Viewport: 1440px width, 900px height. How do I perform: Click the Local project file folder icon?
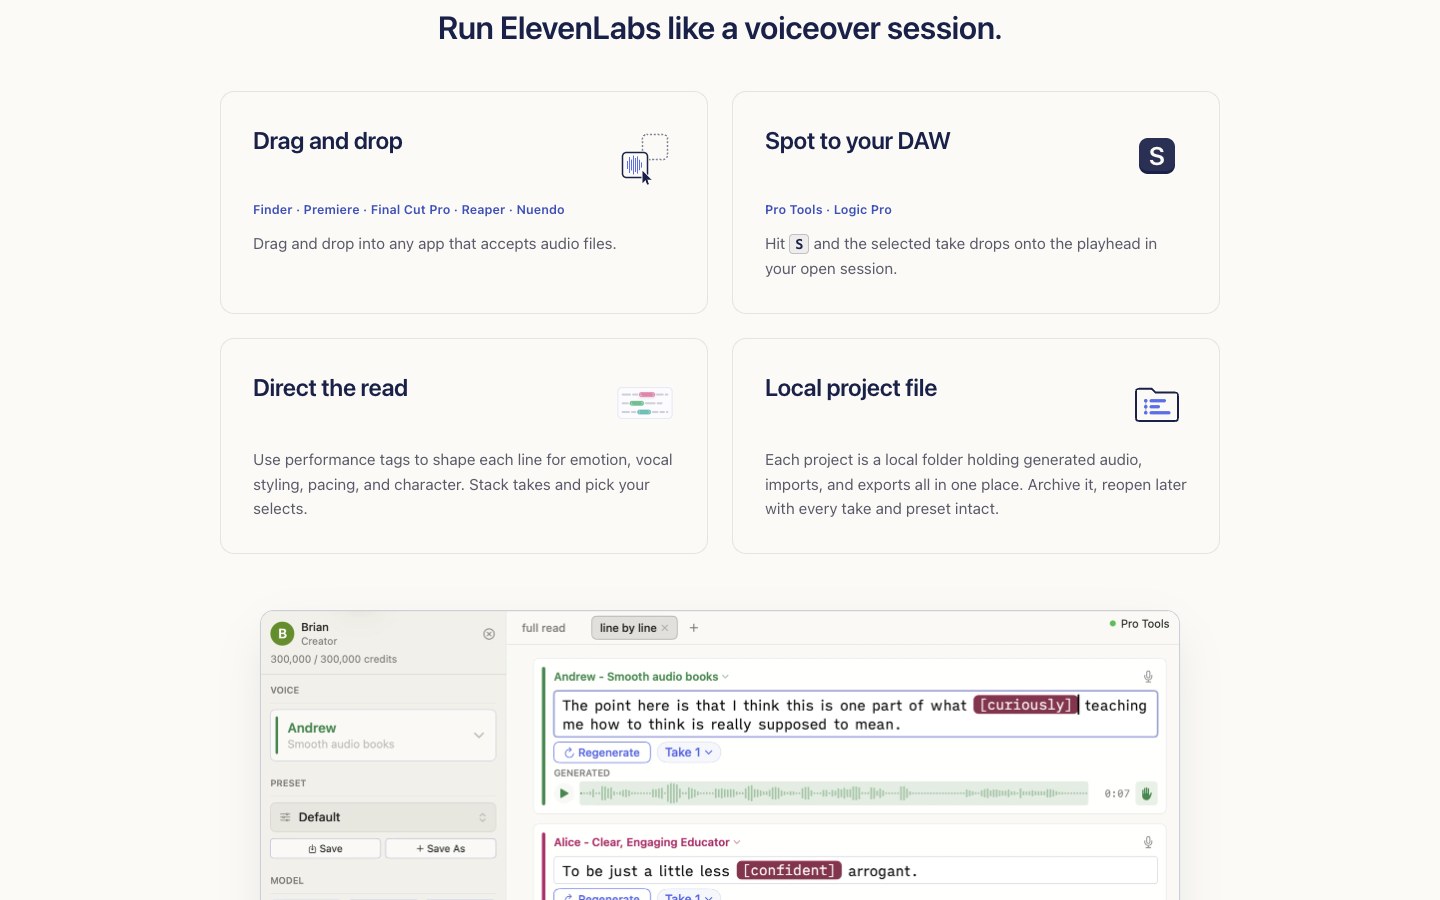pos(1157,405)
